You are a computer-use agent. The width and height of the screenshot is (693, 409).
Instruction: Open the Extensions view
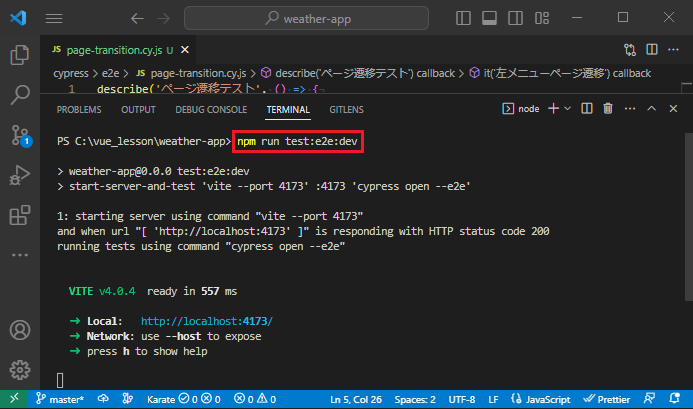[x=19, y=215]
